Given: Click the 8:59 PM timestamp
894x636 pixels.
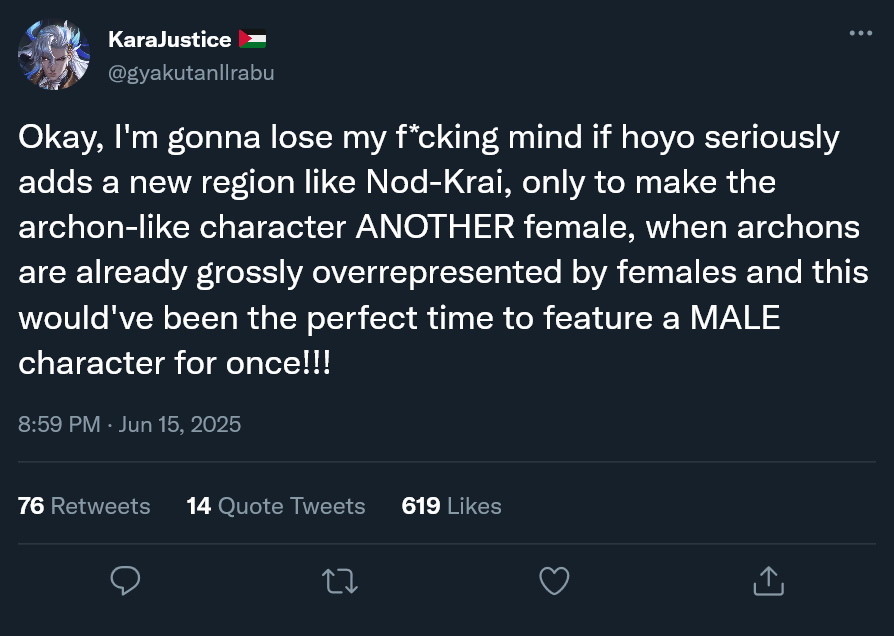Looking at the screenshot, I should 59,423.
